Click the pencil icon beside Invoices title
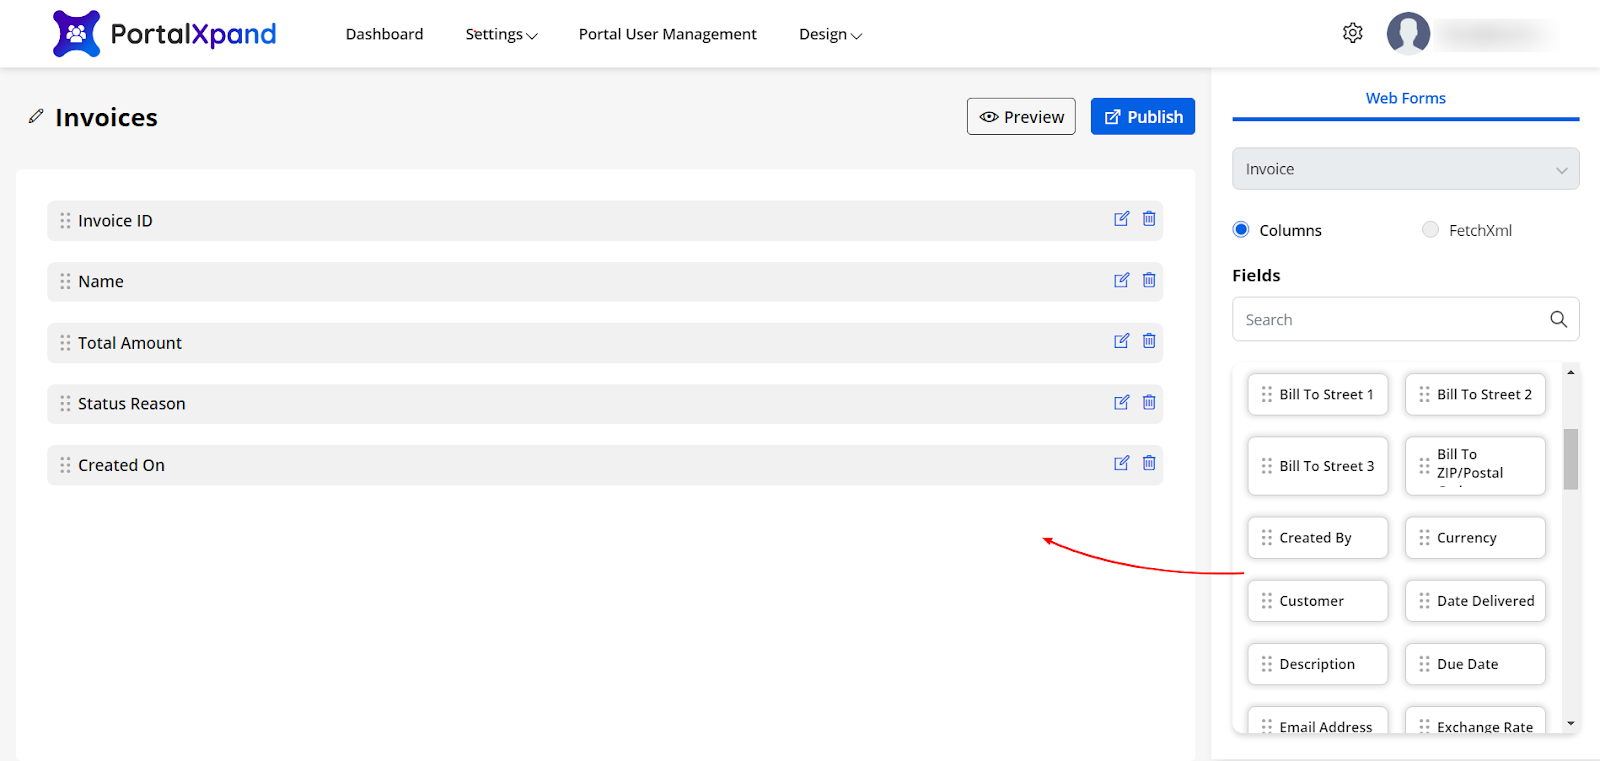Screen dimensions: 1600x761 point(36,117)
